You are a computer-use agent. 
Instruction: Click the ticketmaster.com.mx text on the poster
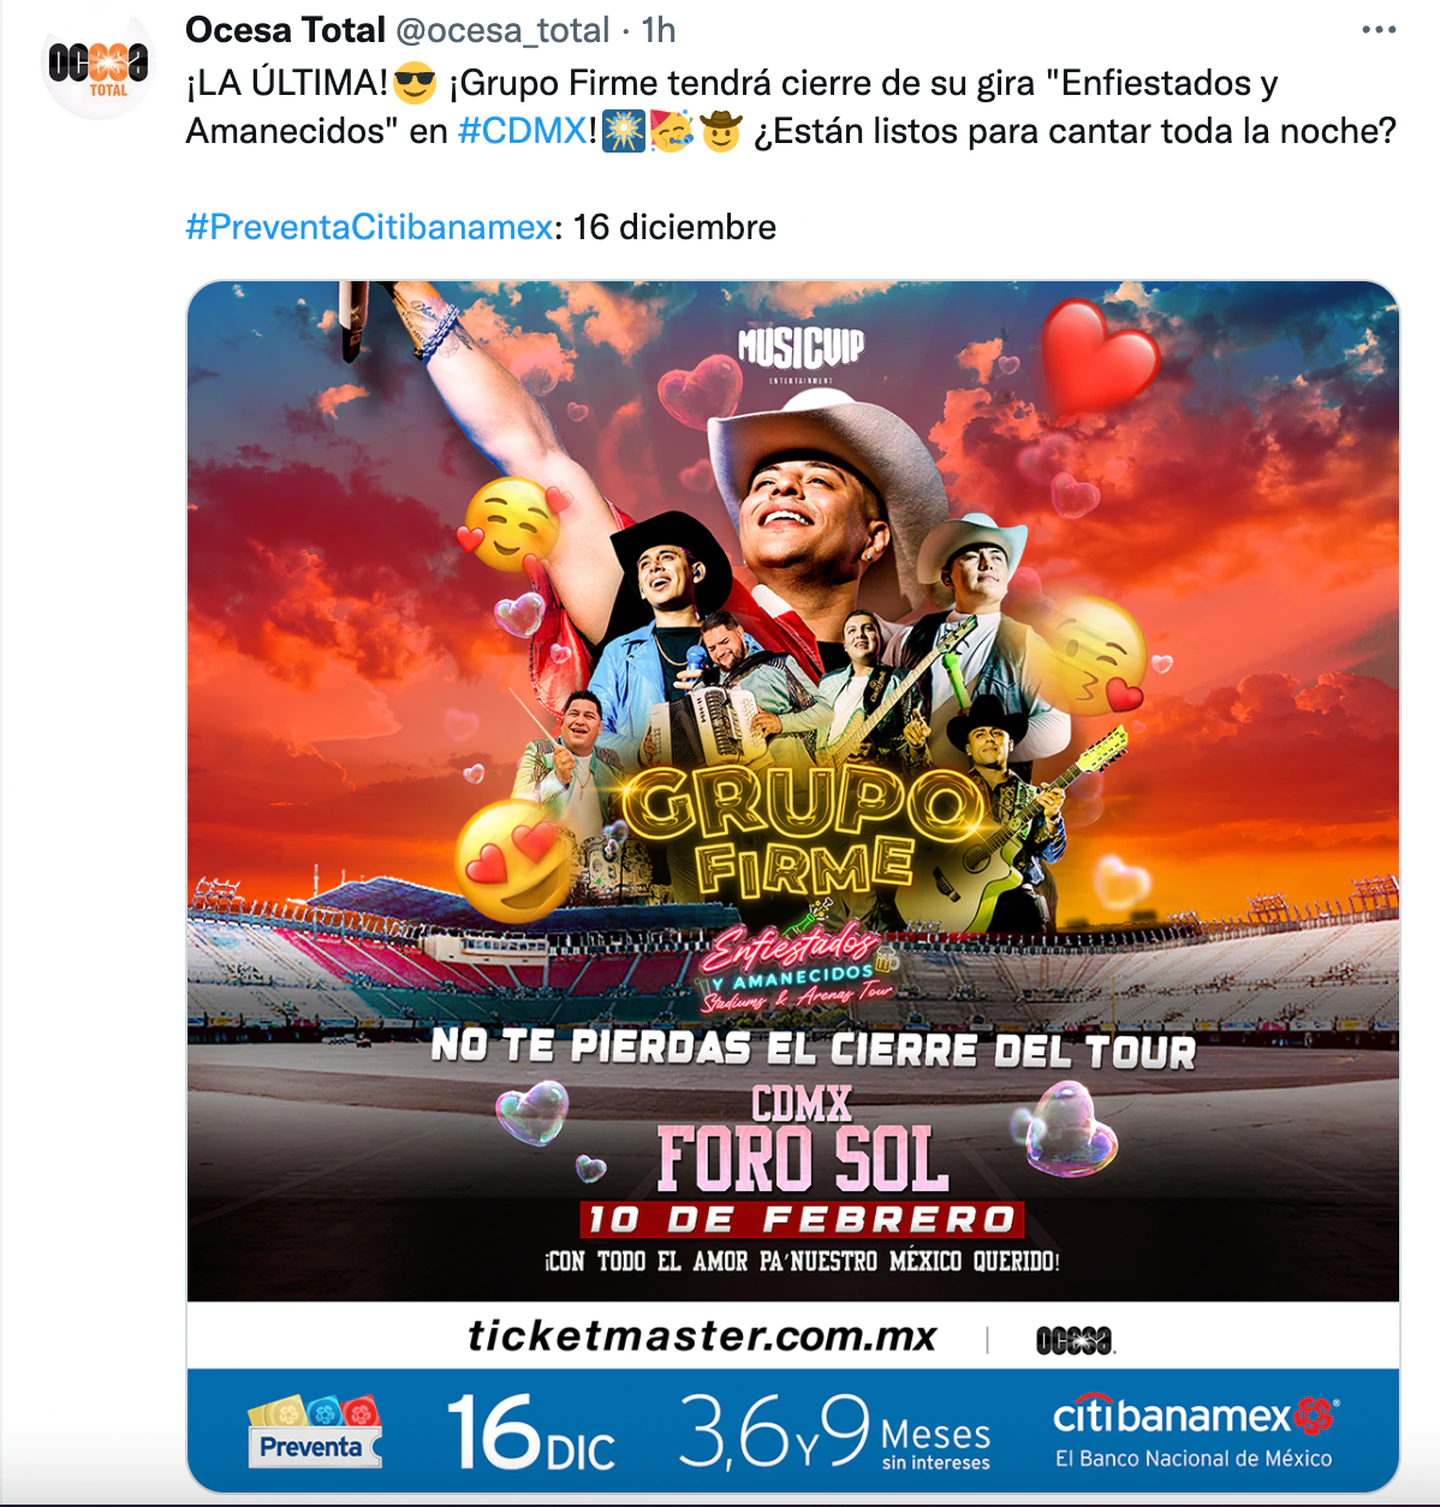click(x=702, y=1336)
